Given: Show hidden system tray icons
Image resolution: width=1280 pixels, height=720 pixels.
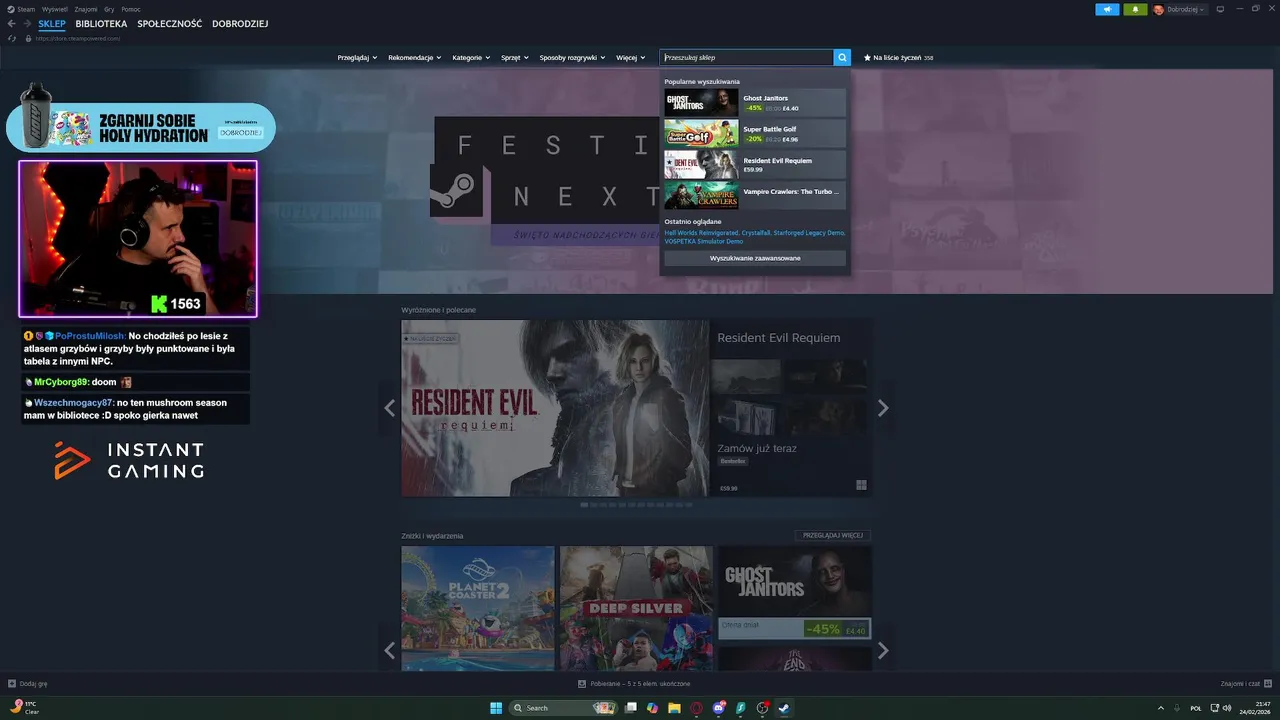Looking at the screenshot, I should 1161,708.
